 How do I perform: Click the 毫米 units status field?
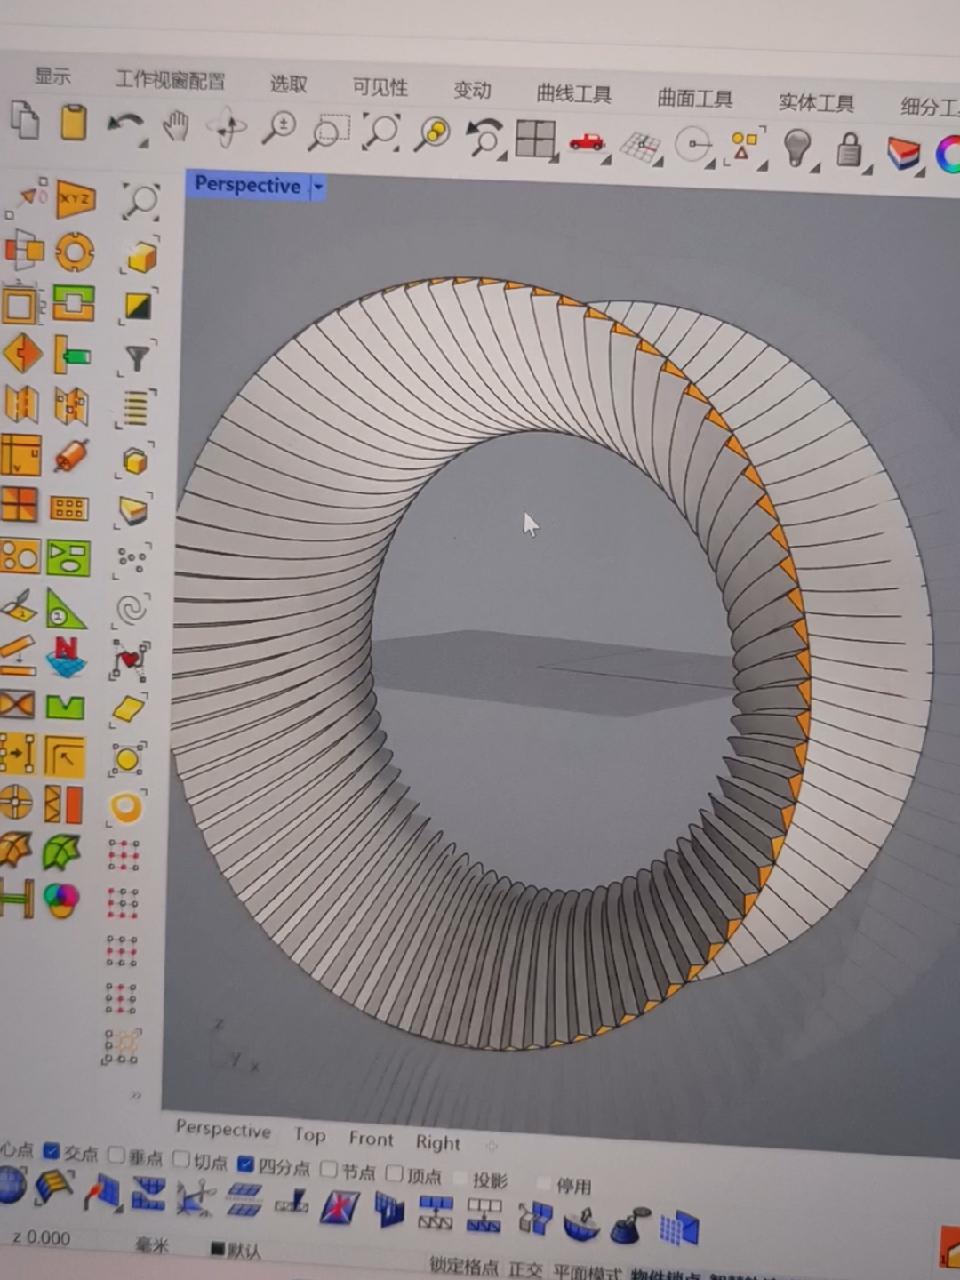152,1245
